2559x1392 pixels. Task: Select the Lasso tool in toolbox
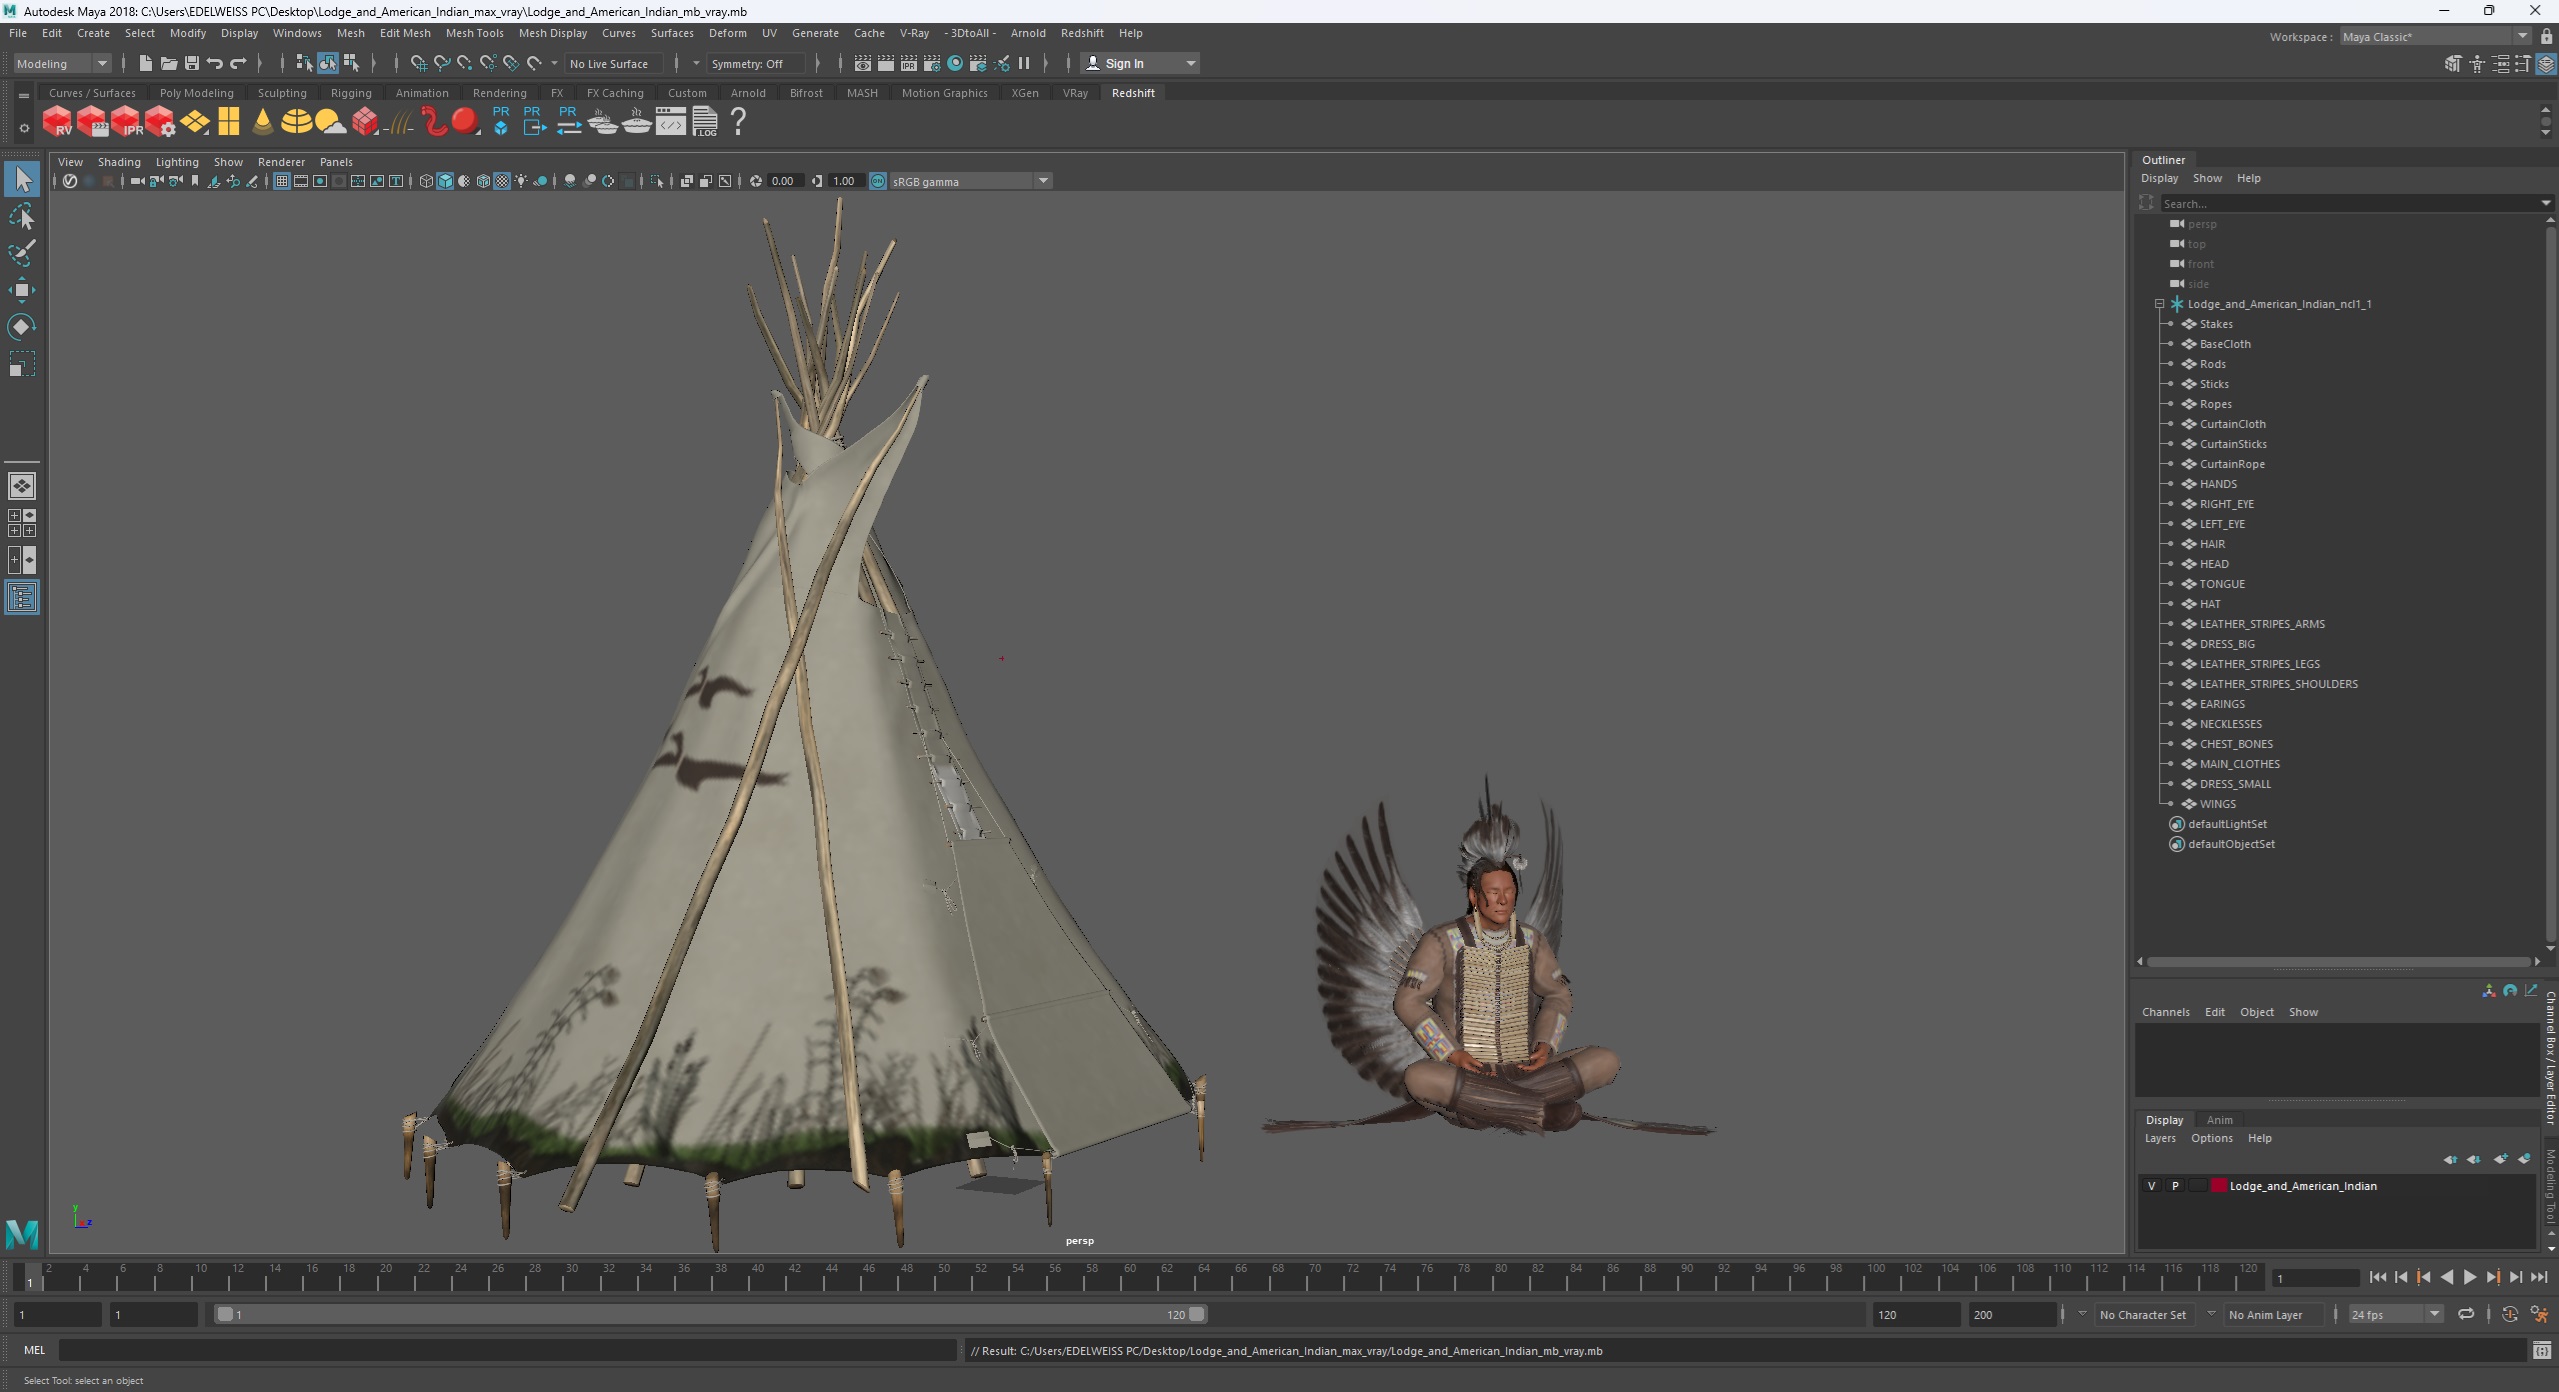click(22, 217)
